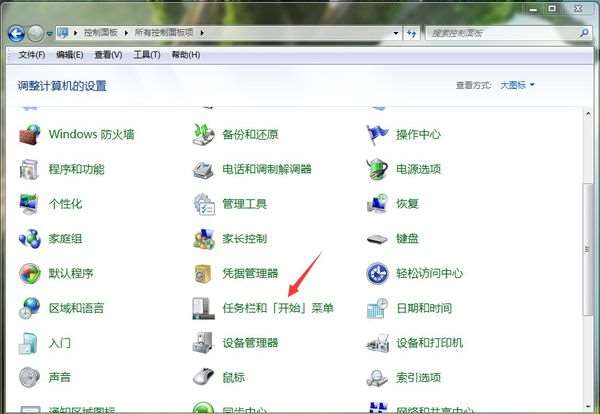Open the 文件(F) menu
The image size is (600, 414).
click(32, 55)
